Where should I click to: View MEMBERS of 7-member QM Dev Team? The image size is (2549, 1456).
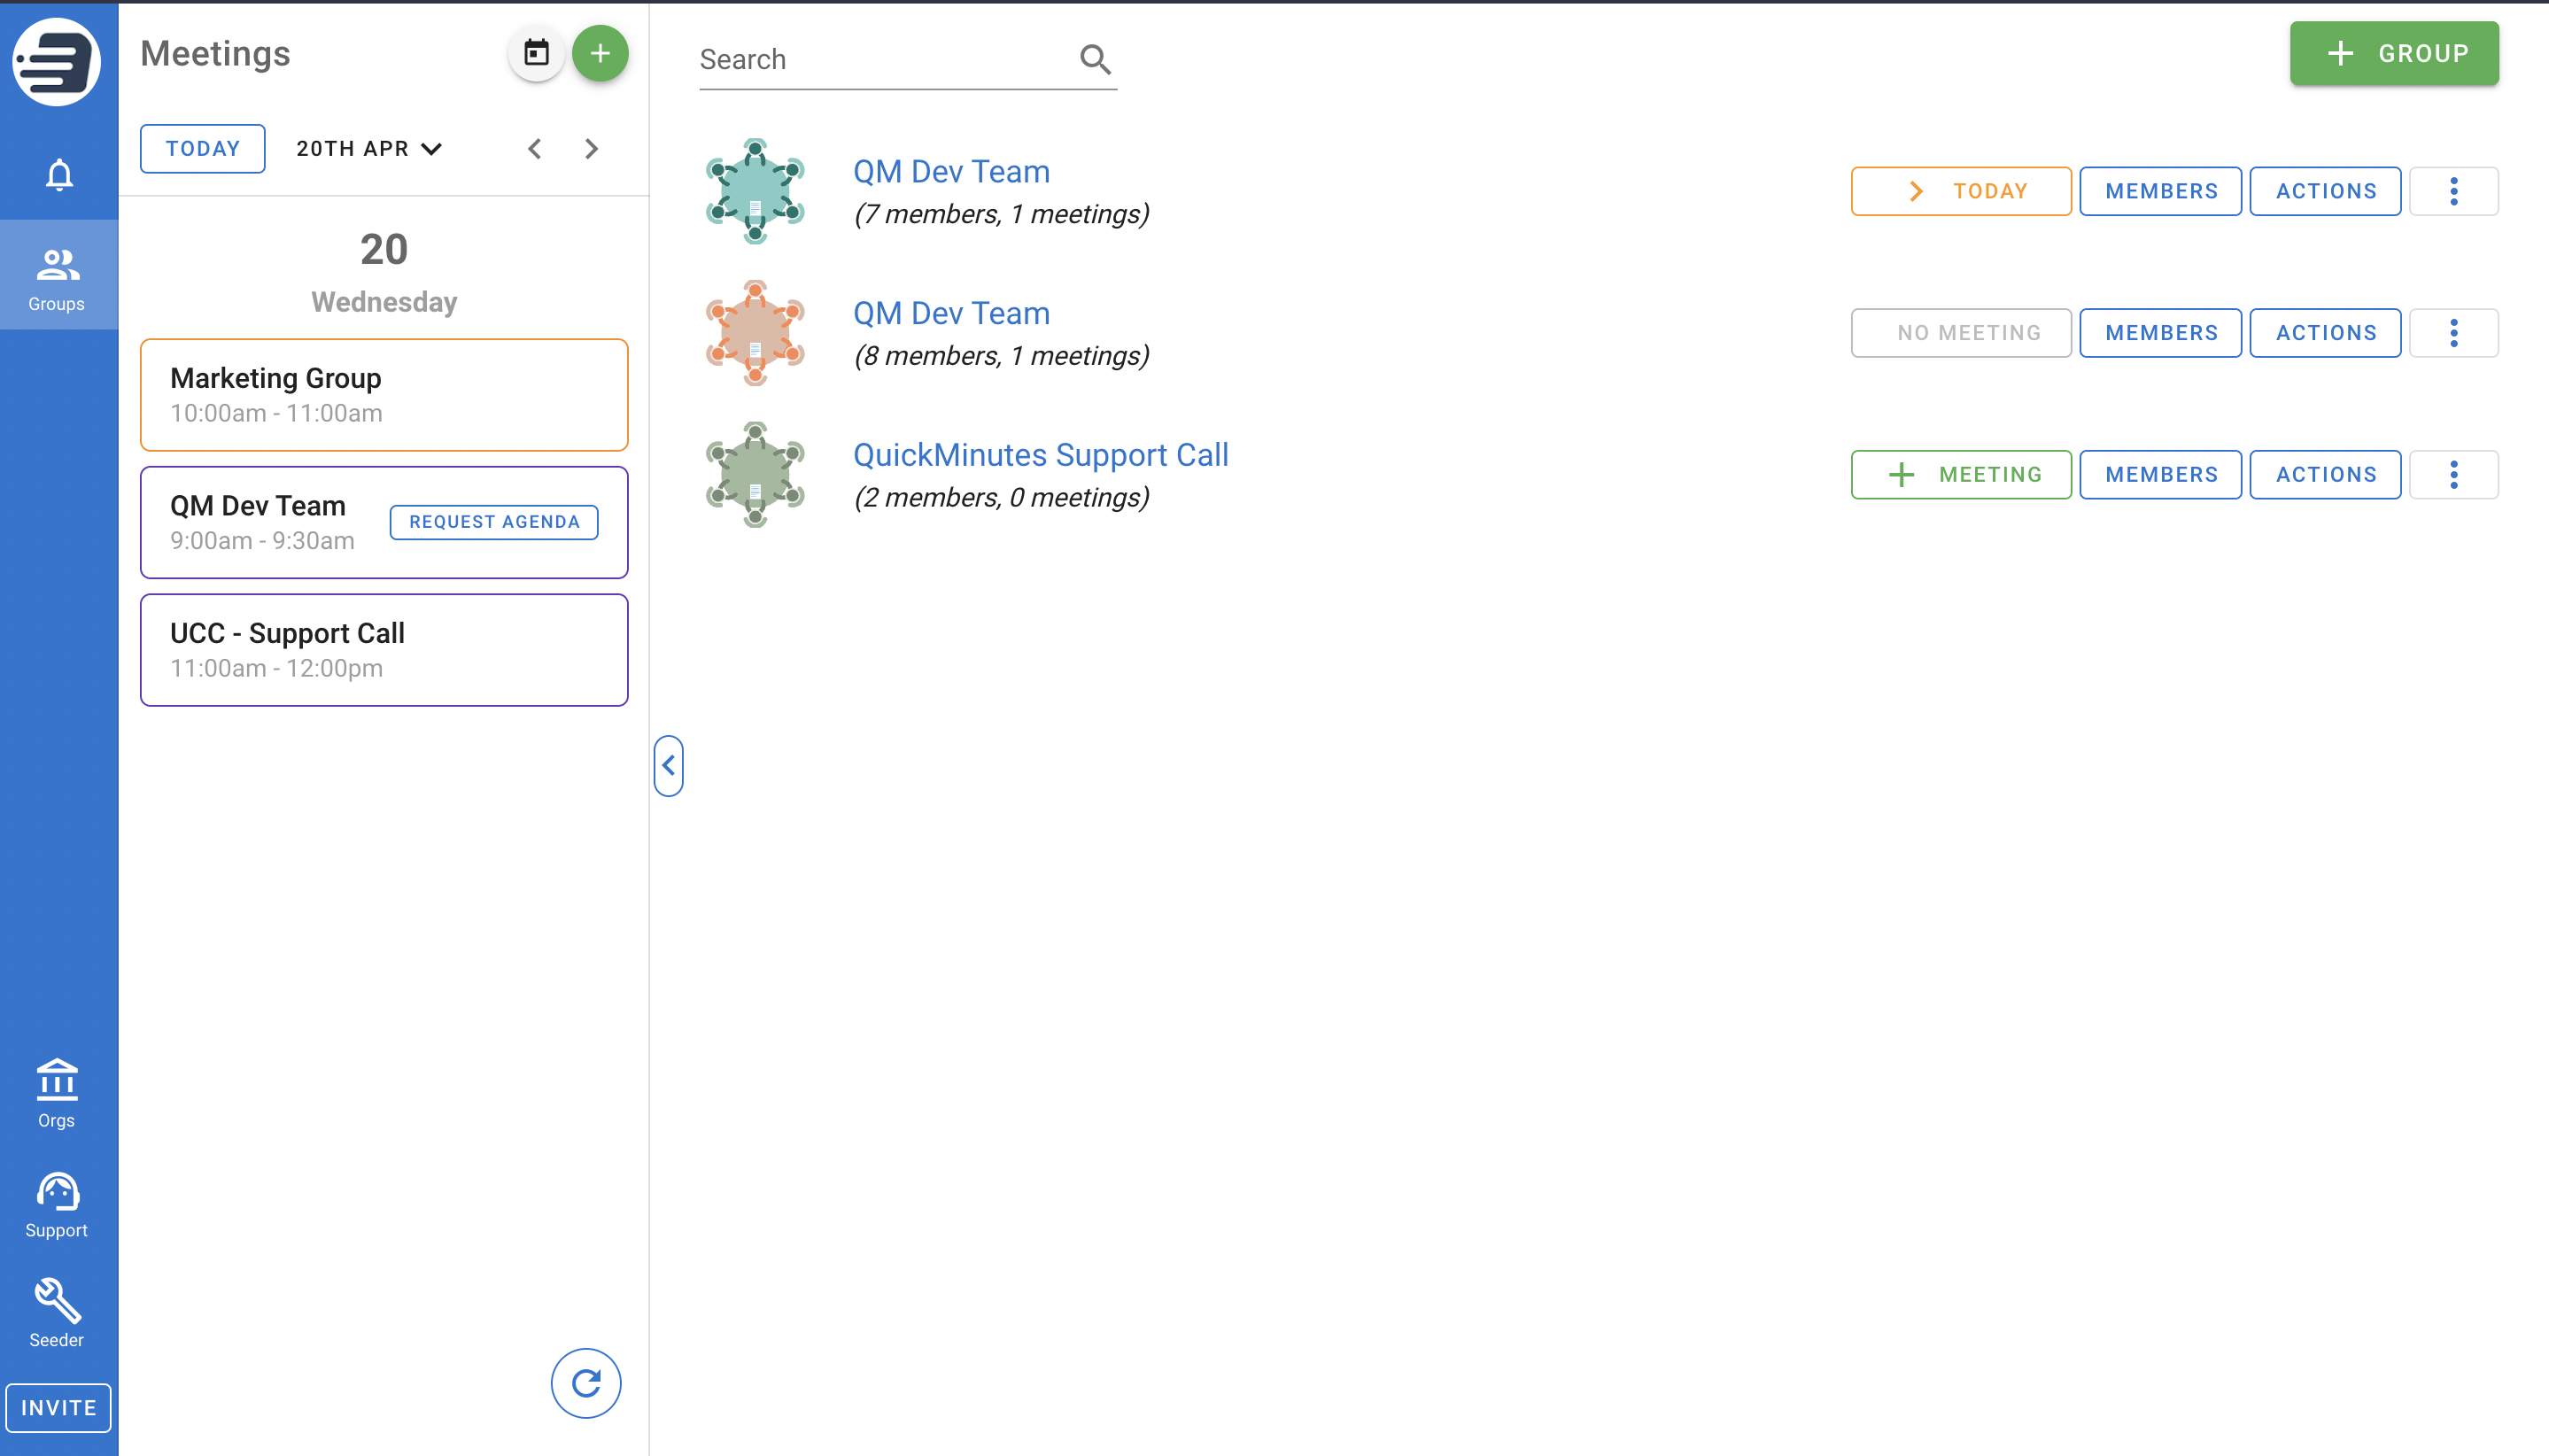point(2161,191)
